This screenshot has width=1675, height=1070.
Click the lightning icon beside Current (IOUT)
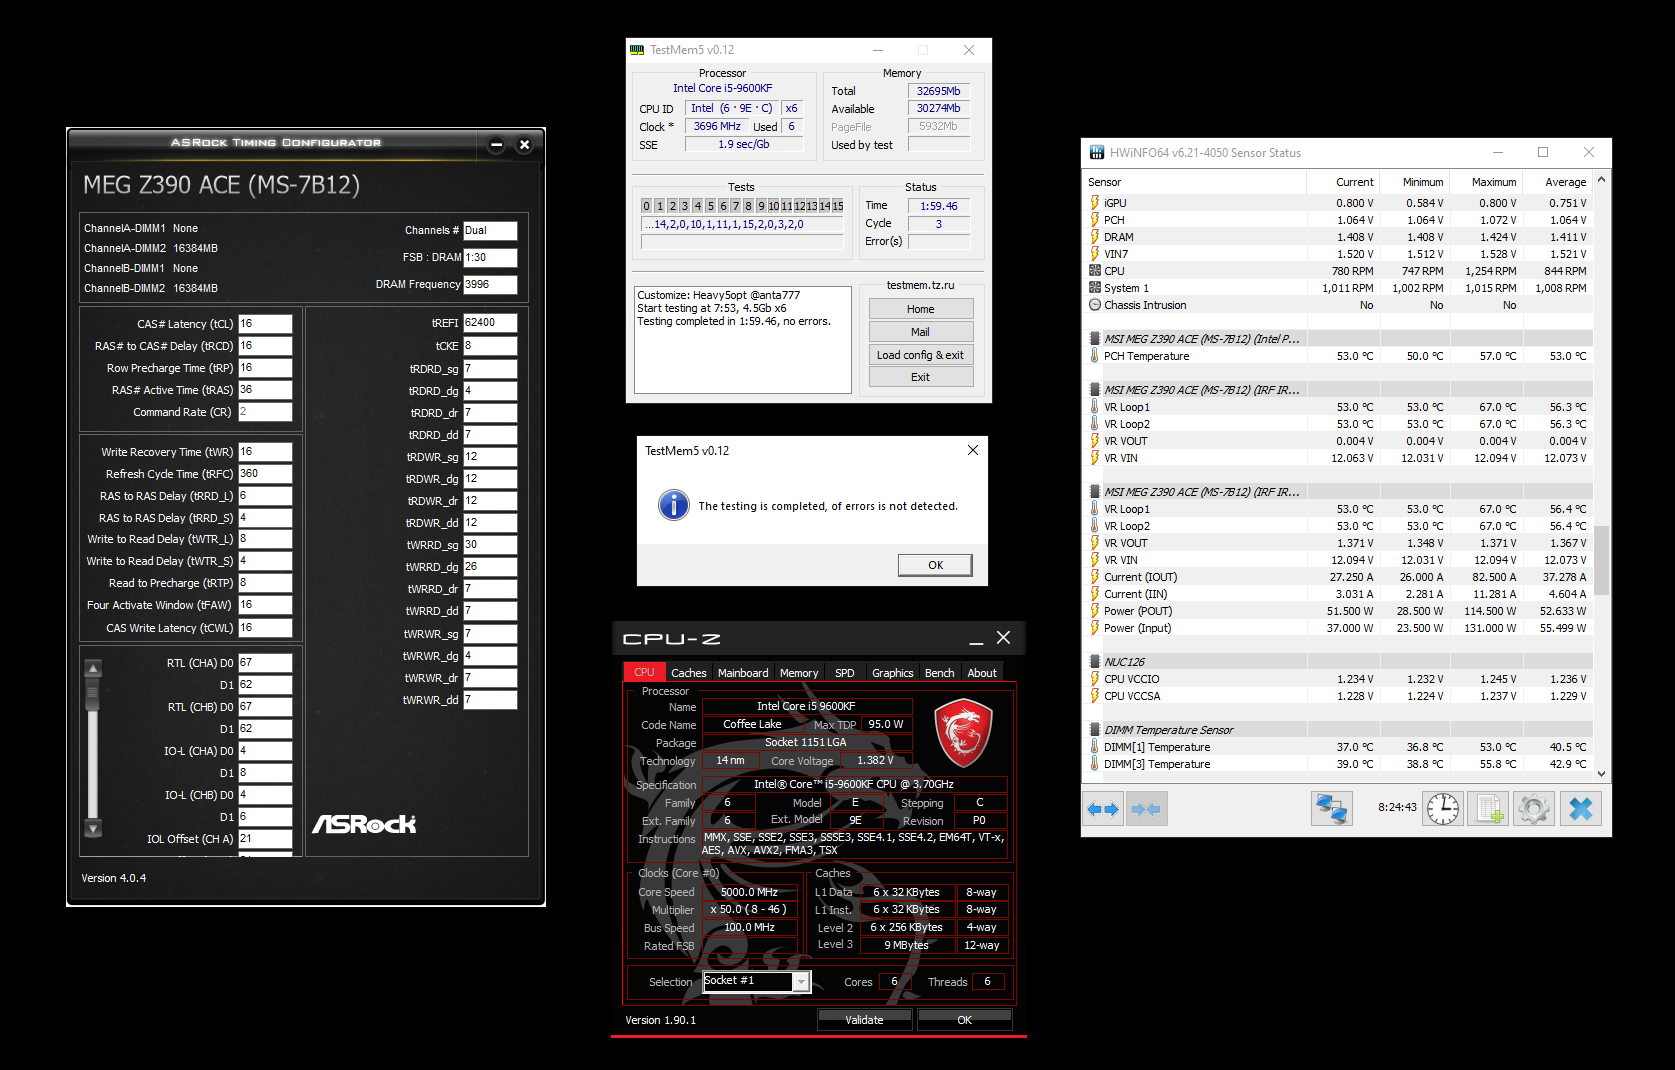(1095, 577)
